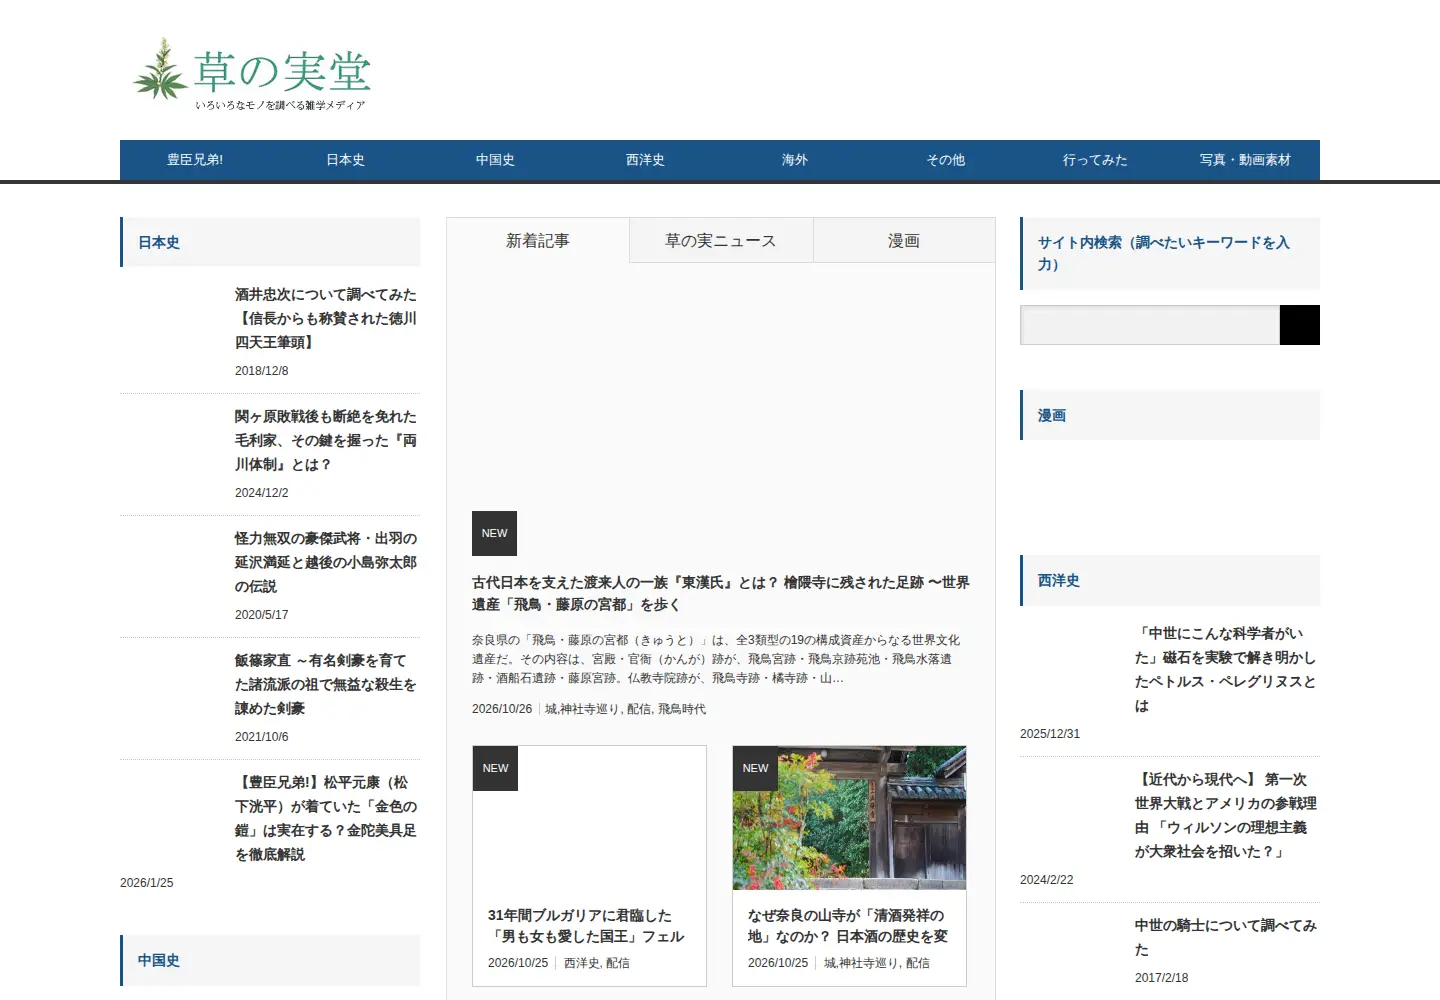Open the 磁石 ペトルス・ペレグリヌス article
The image size is (1440, 1000).
[1226, 669]
